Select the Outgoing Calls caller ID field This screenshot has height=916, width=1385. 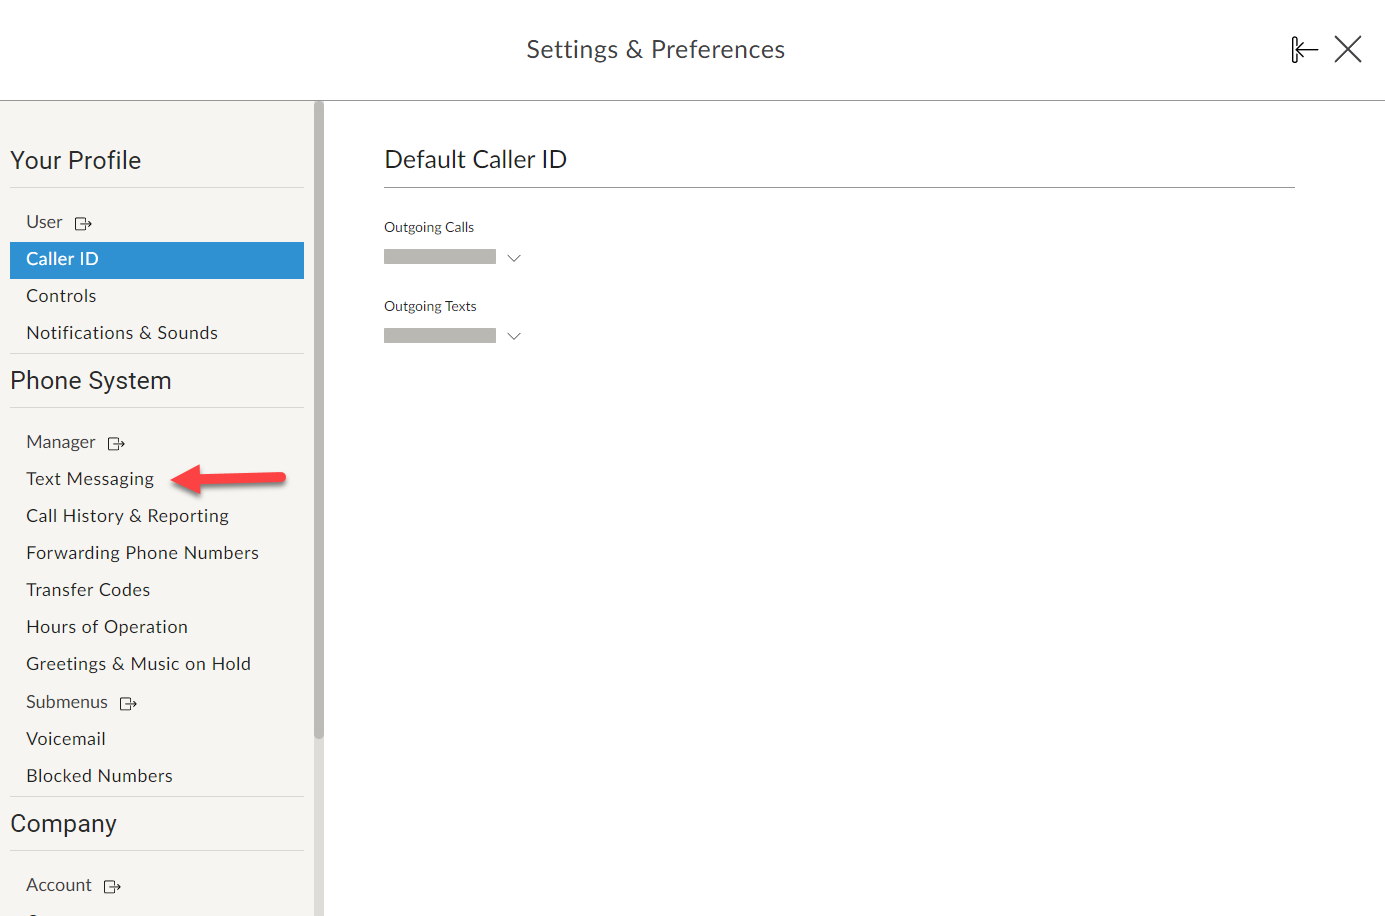pyautogui.click(x=440, y=257)
